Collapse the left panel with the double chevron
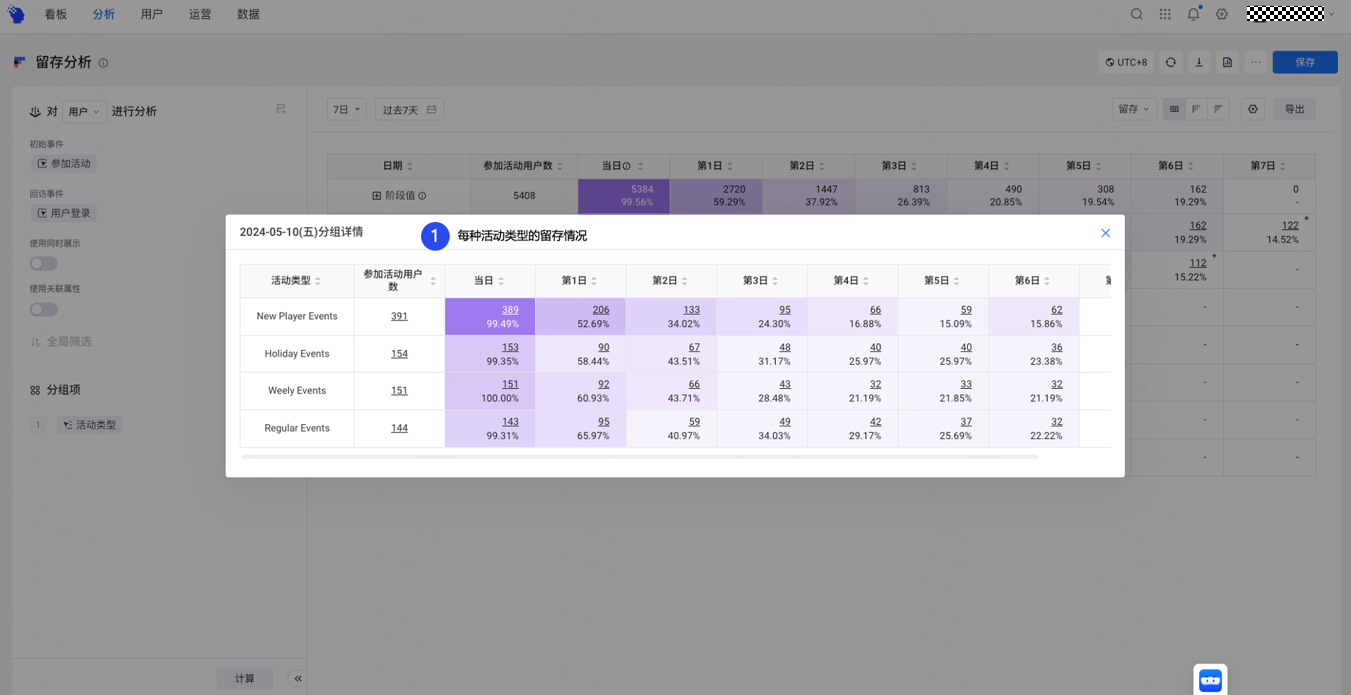 [x=298, y=678]
